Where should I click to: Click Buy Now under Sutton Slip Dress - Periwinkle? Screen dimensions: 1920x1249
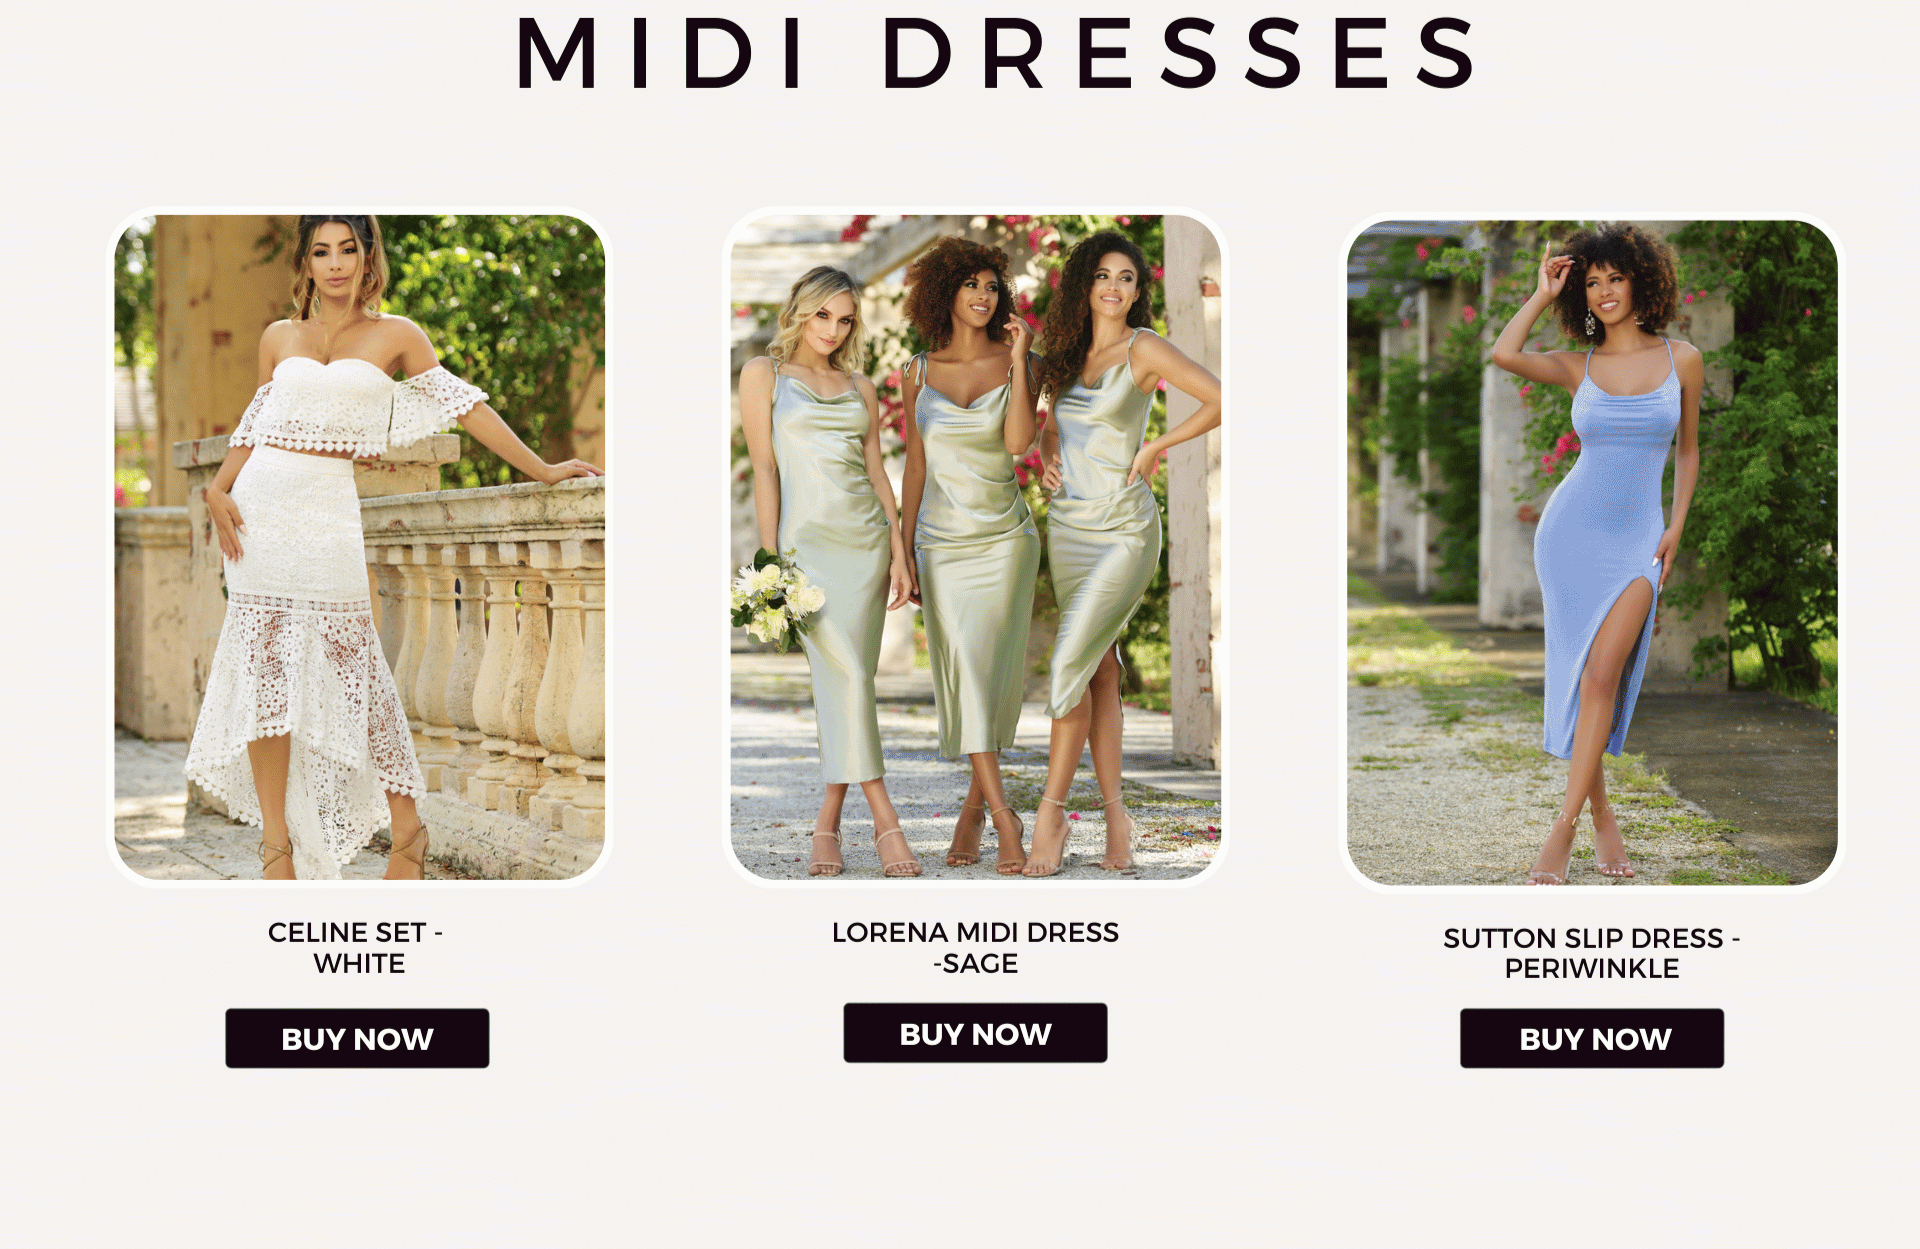(x=1592, y=1038)
